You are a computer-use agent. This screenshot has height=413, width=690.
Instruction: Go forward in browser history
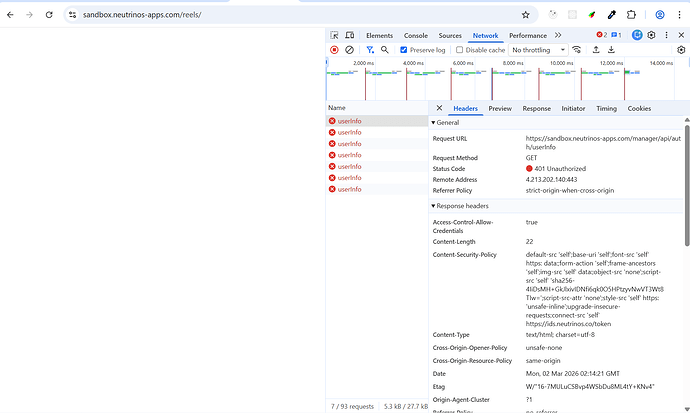click(29, 15)
